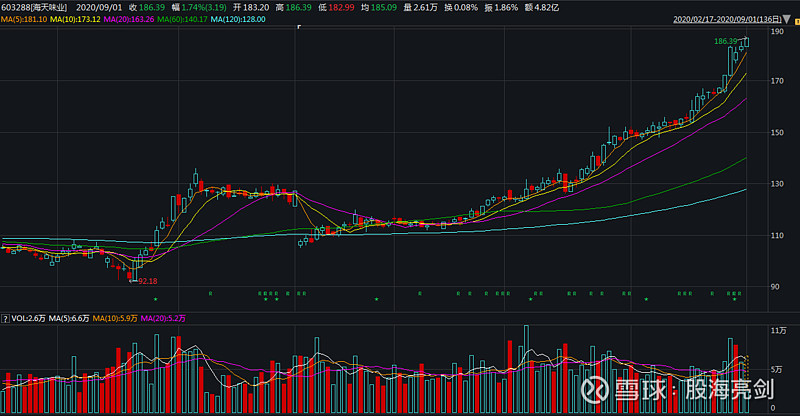
Task: Click the opening price 开 183.20
Action: point(251,8)
